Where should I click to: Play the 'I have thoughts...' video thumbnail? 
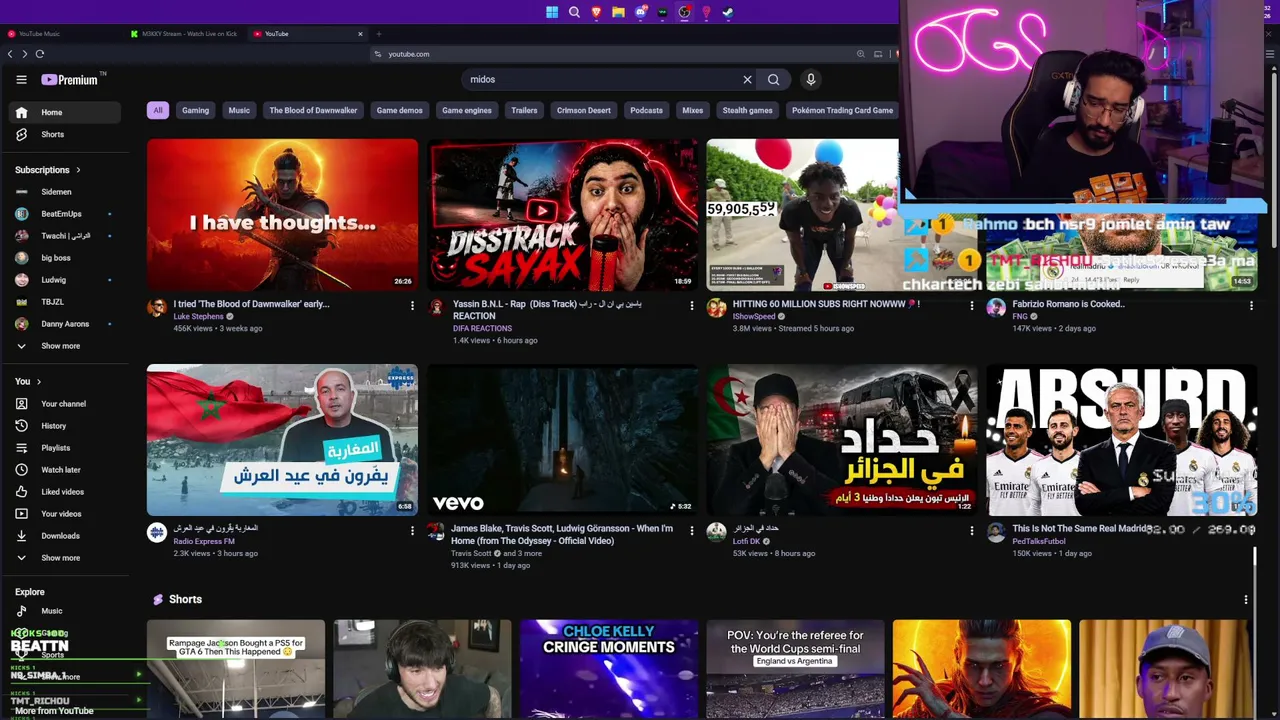282,215
